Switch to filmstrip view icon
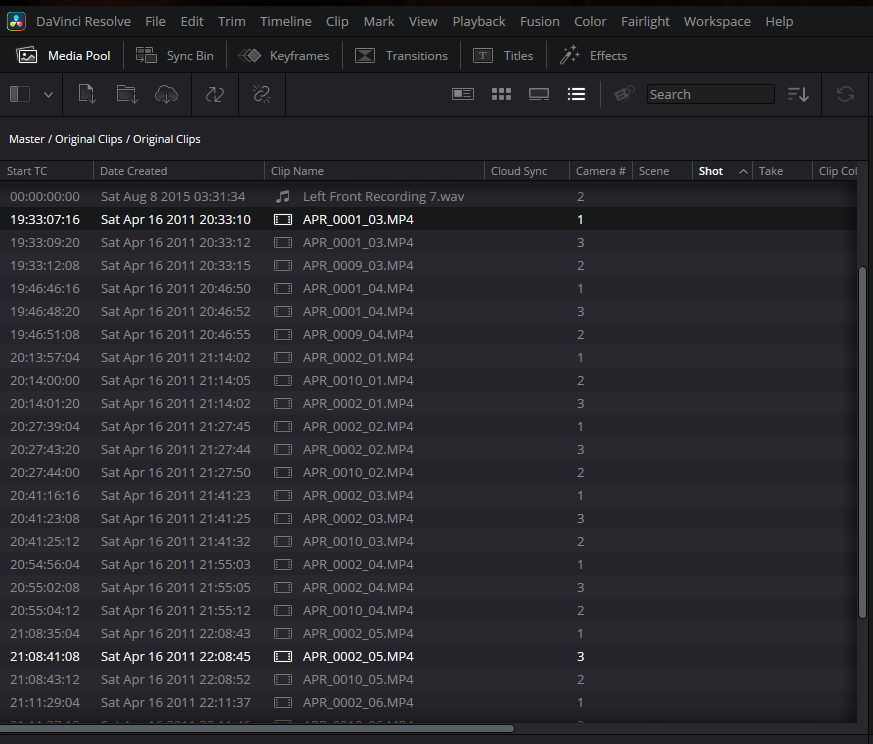This screenshot has height=744, width=873. [539, 94]
